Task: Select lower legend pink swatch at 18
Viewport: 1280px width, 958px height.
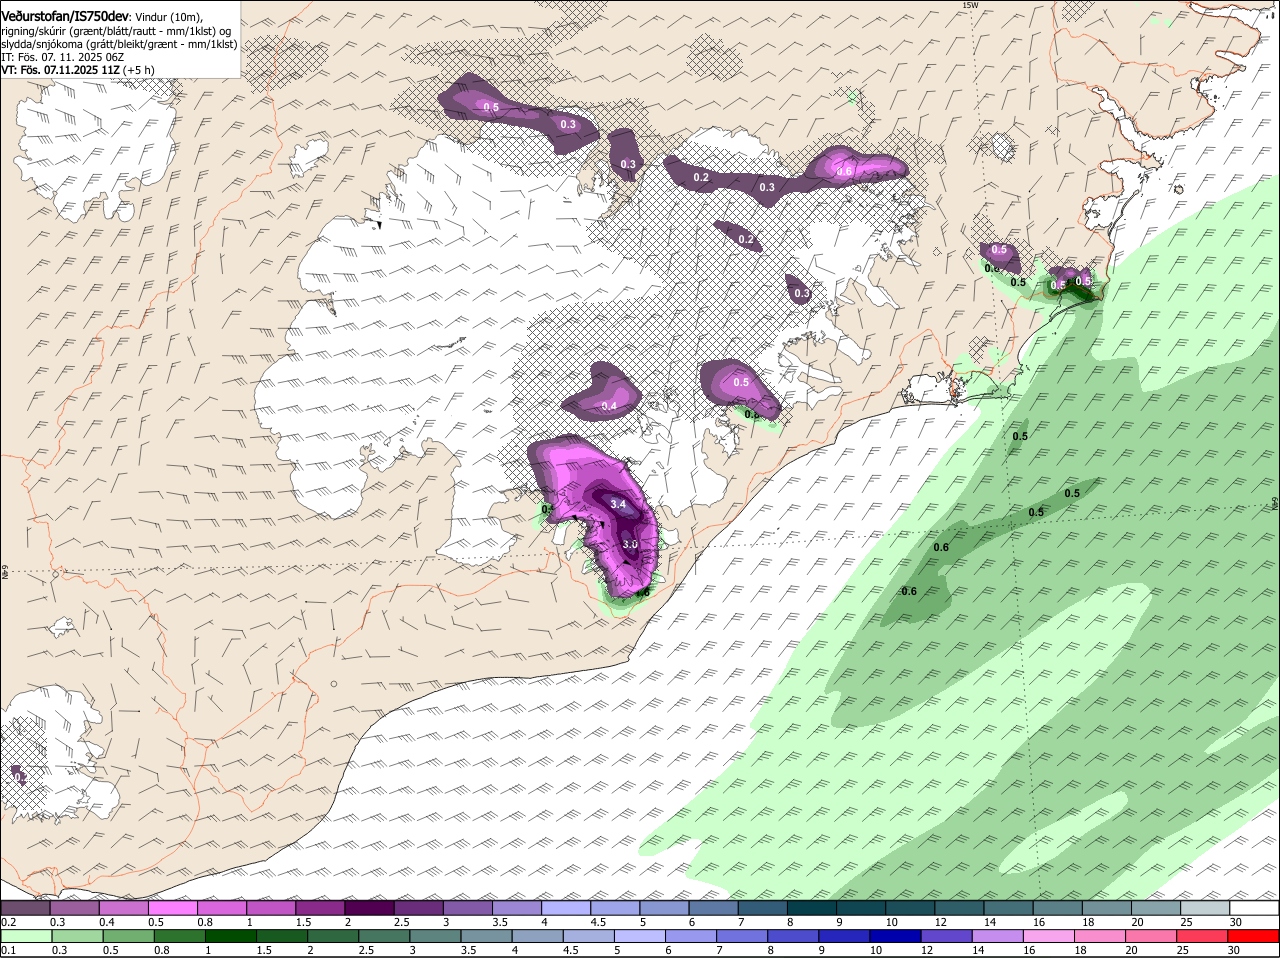Action: 1101,936
